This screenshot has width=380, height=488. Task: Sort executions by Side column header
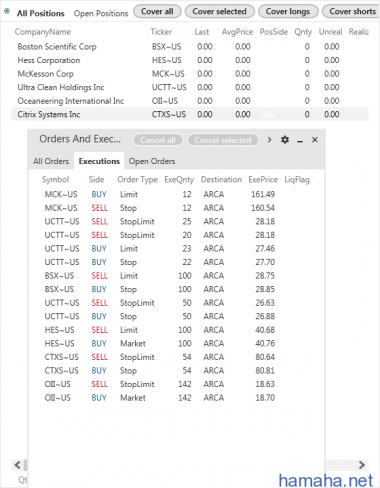tap(96, 179)
